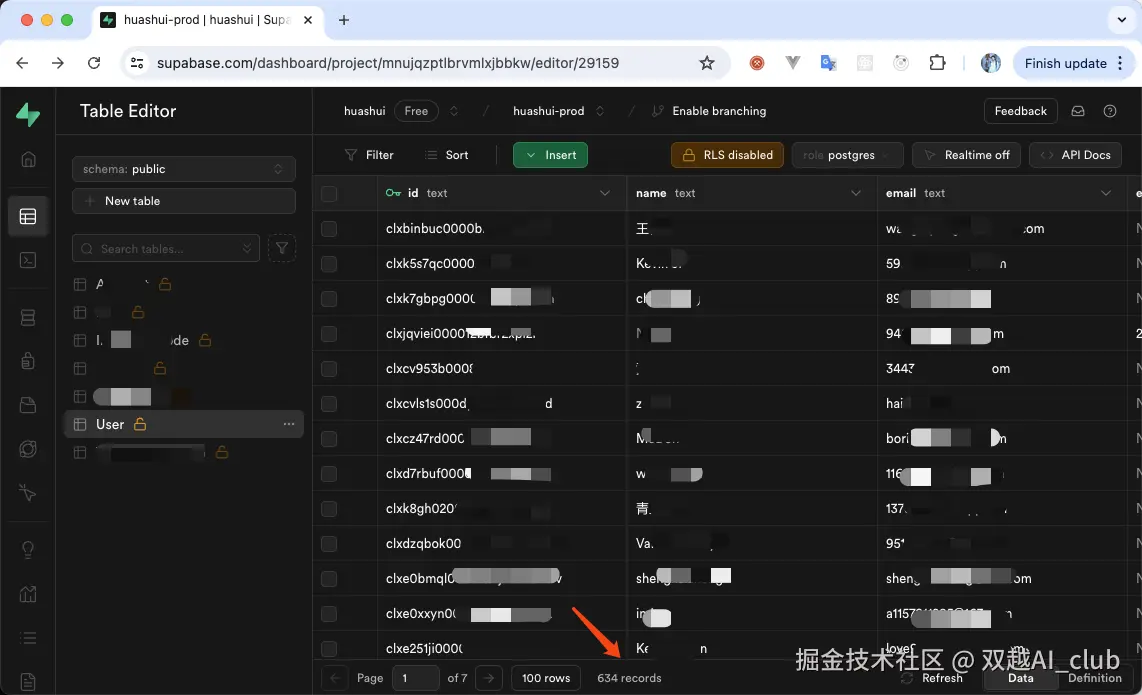
Task: Expand the huashui-prod project switcher arrows
Action: (600, 111)
